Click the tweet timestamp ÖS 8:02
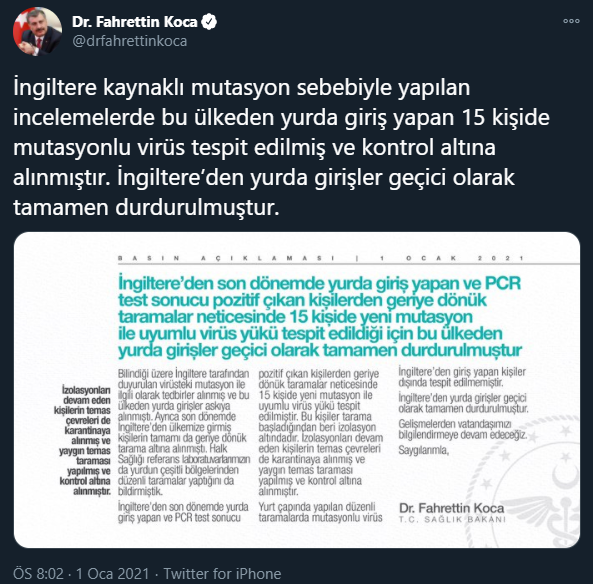This screenshot has width=593, height=584. tap(38, 573)
